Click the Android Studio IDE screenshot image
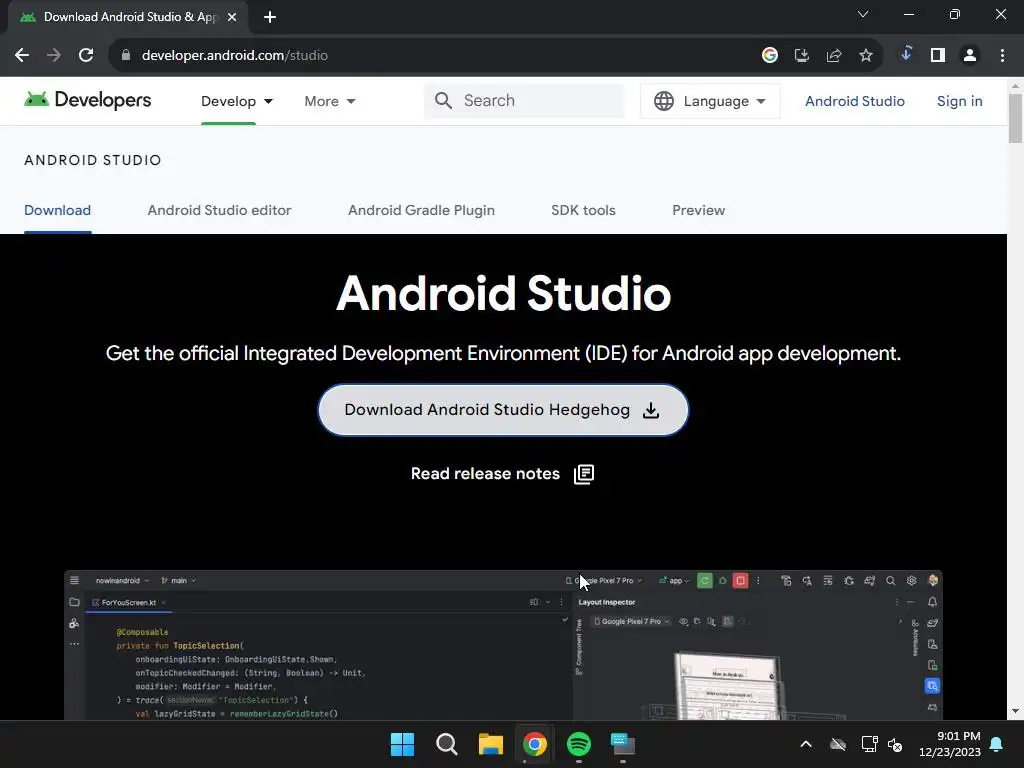 coord(503,645)
